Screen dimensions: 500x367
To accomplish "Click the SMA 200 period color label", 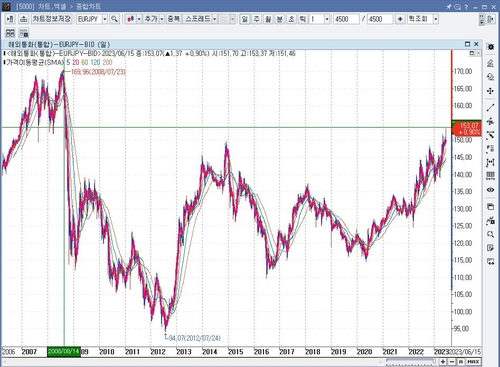I will coord(107,62).
